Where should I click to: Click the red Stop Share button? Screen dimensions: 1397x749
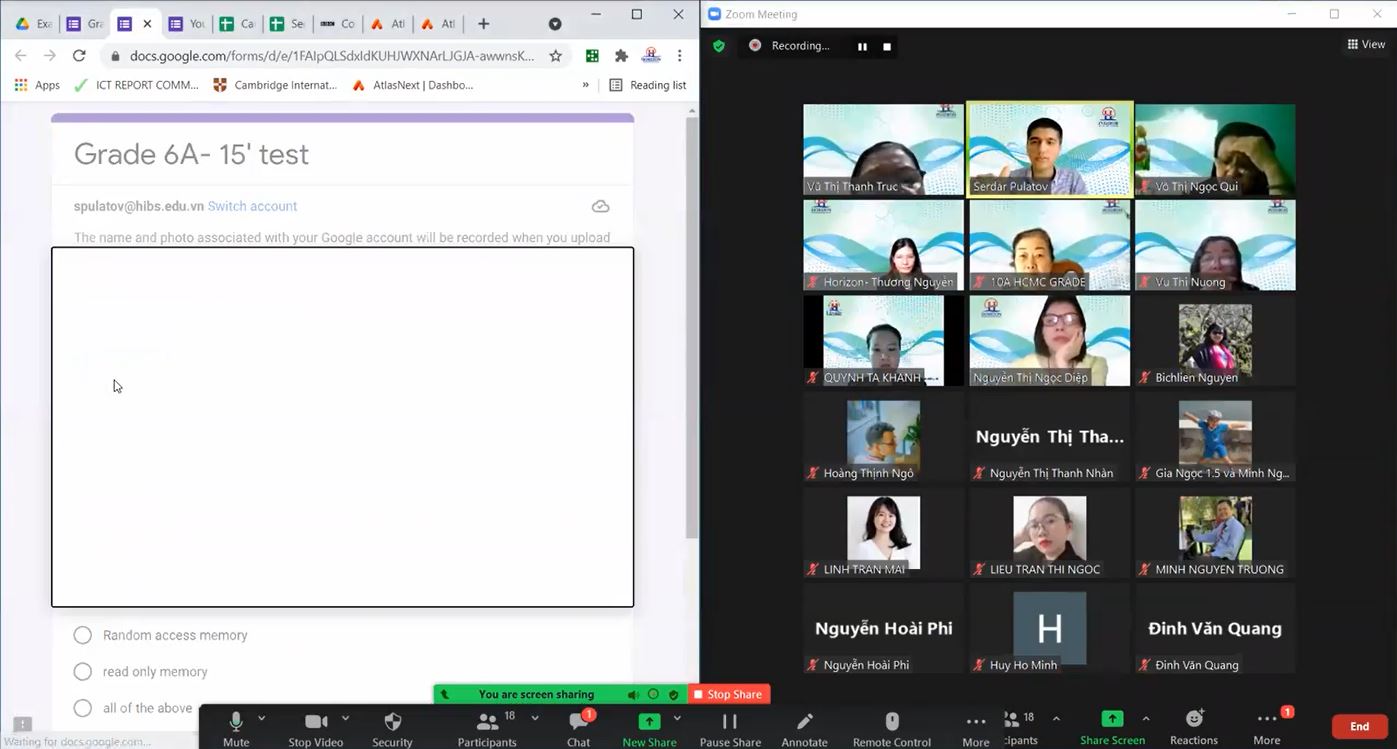pos(728,694)
